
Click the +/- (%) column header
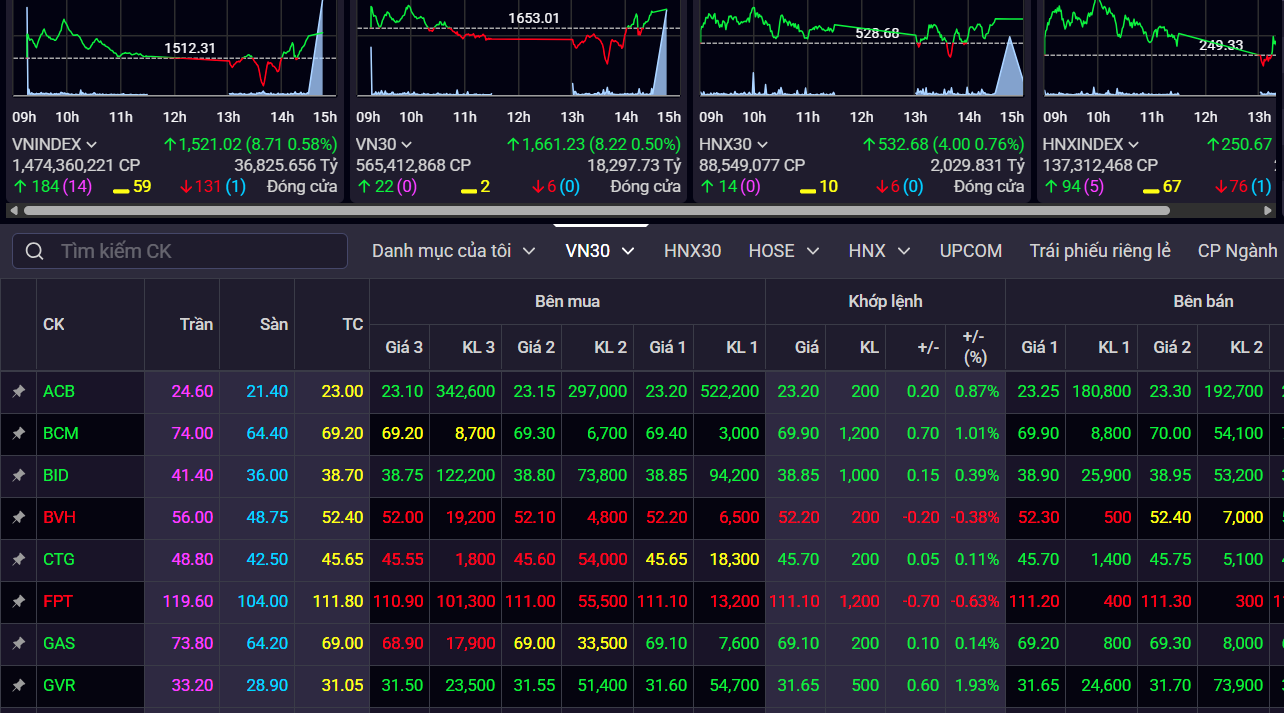pyautogui.click(x=974, y=347)
